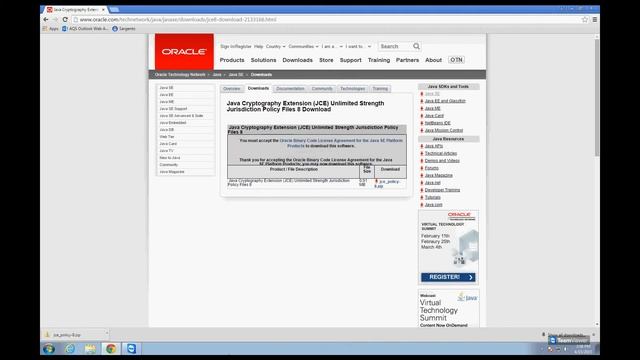Click the Help link
Image resolution: width=640 pixels, height=360 pixels.
258,47
